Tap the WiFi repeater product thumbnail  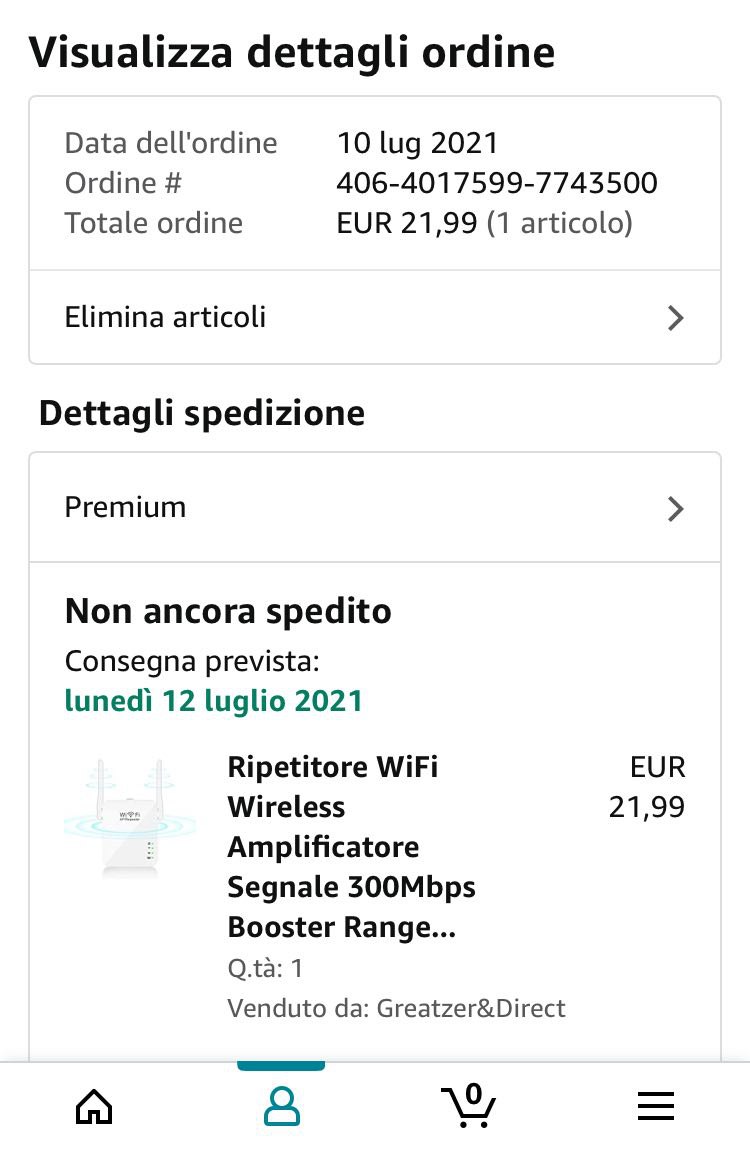pos(130,819)
